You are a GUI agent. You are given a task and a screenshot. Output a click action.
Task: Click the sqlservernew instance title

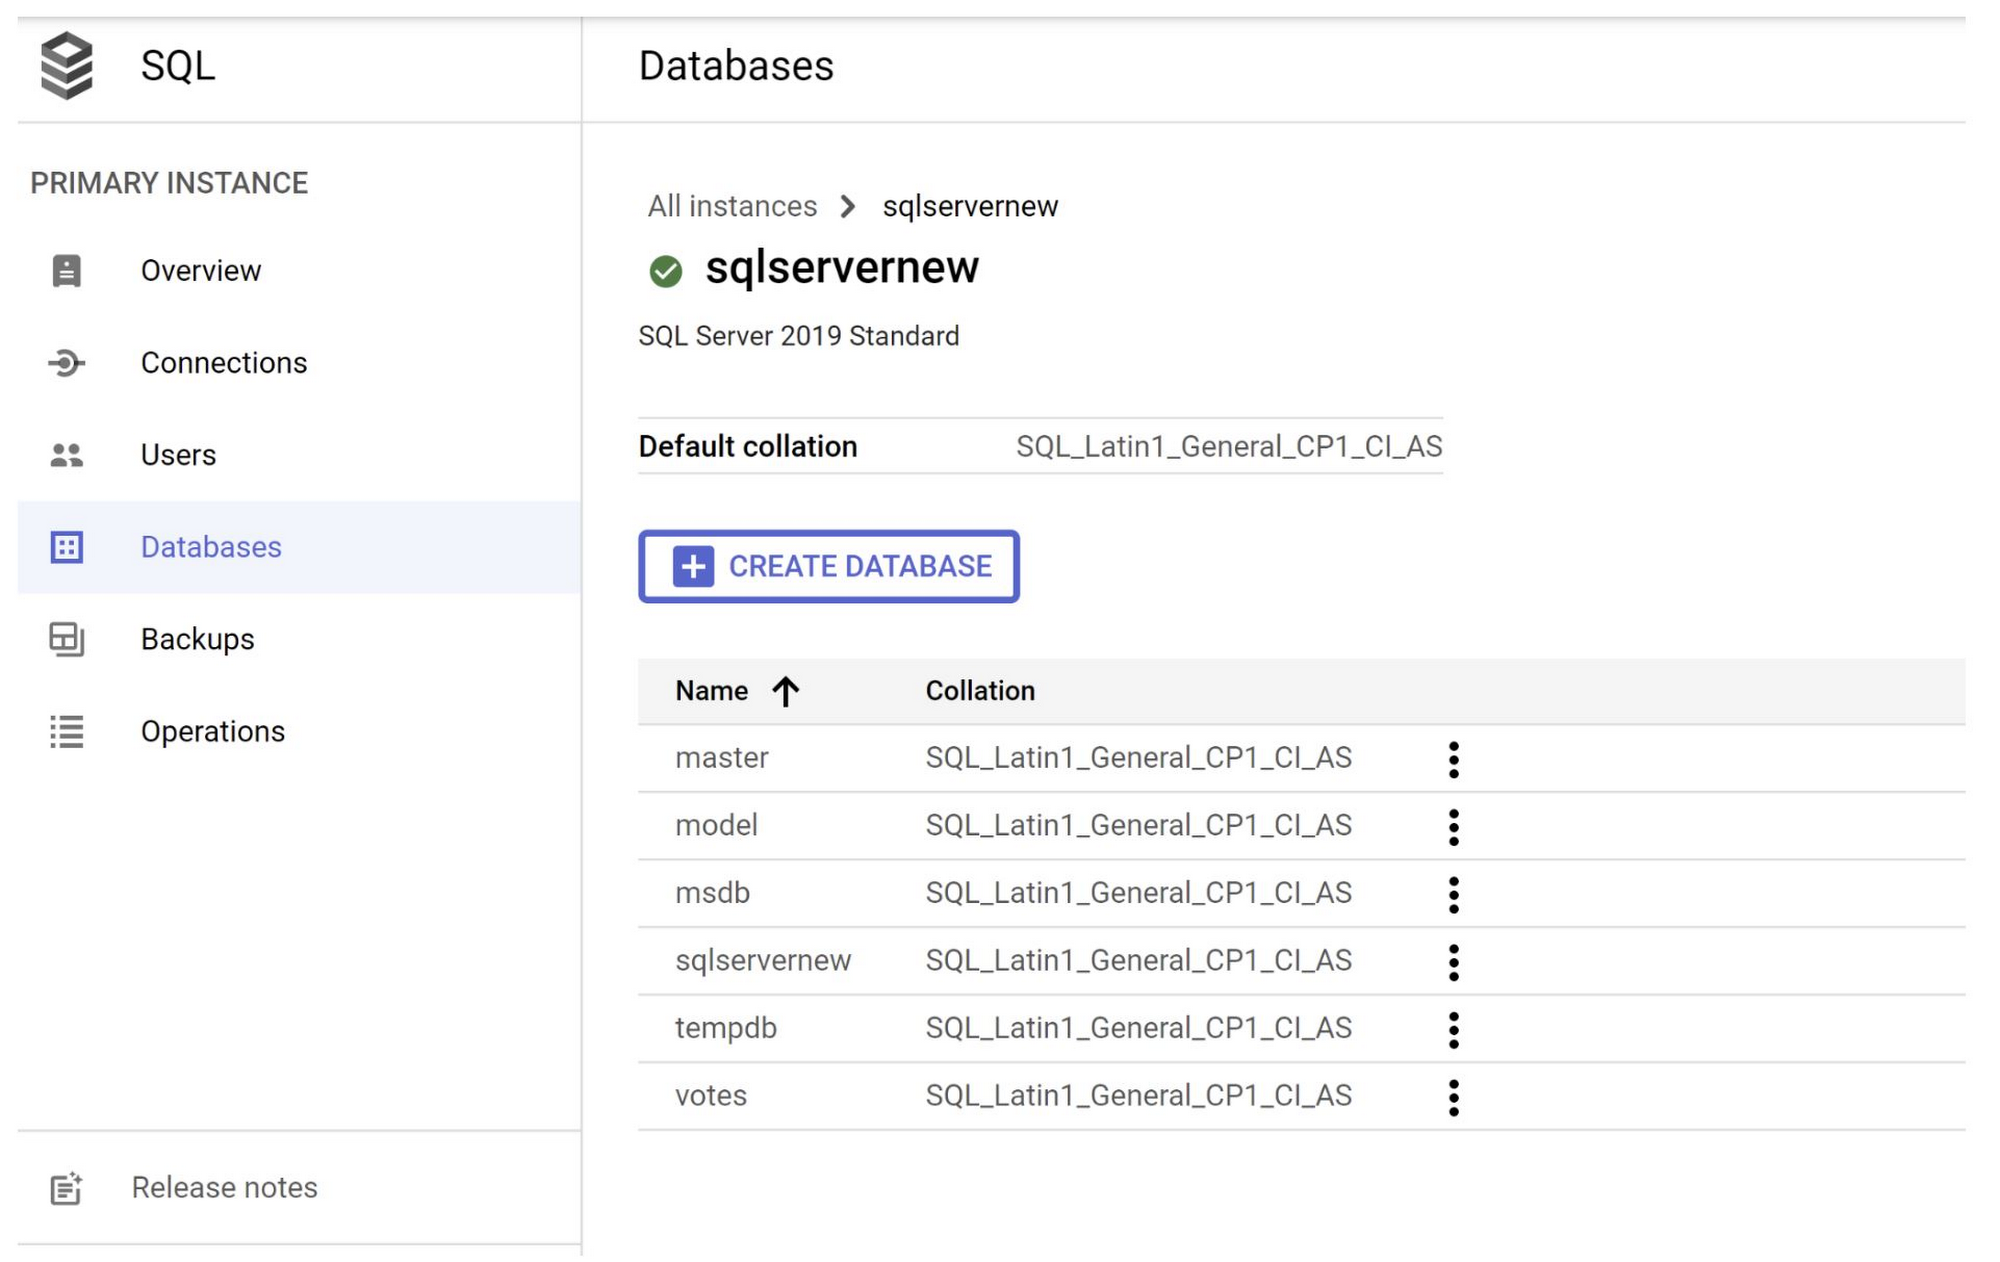(842, 268)
